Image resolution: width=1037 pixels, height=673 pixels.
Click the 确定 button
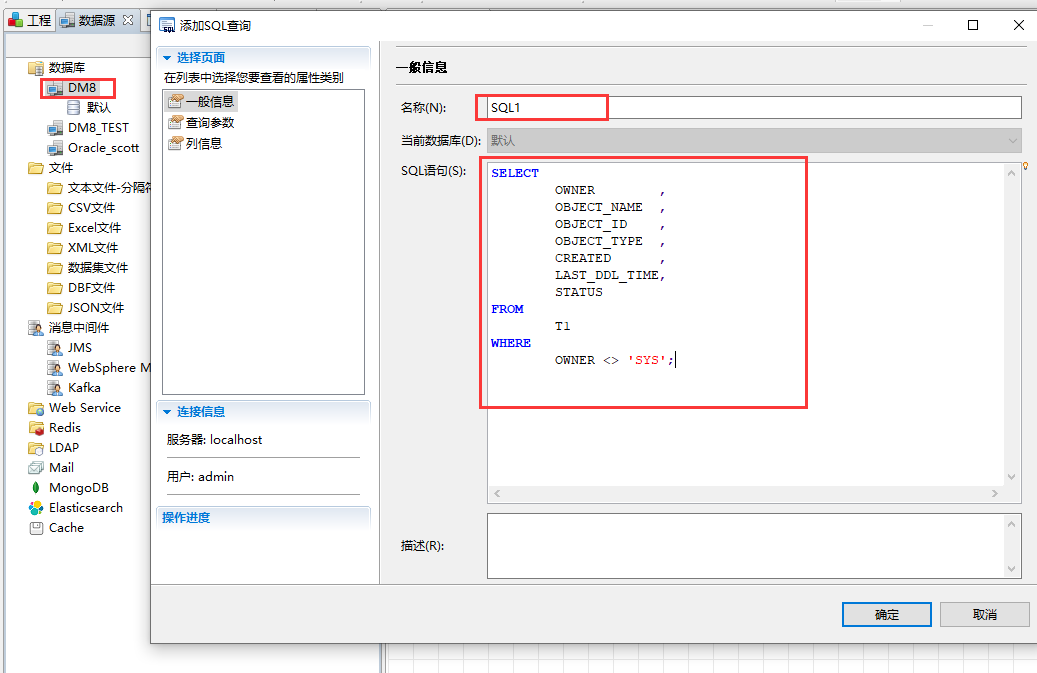point(886,614)
